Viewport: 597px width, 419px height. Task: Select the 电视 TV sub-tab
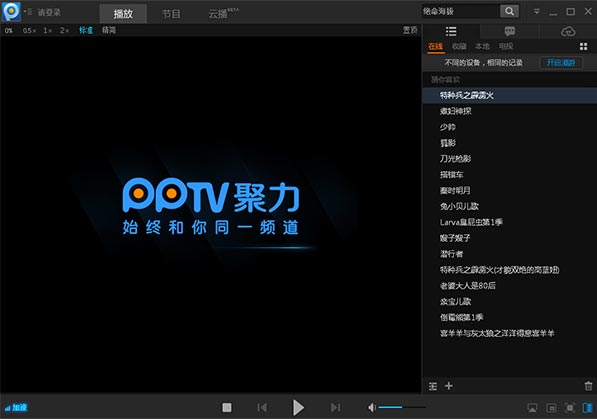[x=506, y=47]
